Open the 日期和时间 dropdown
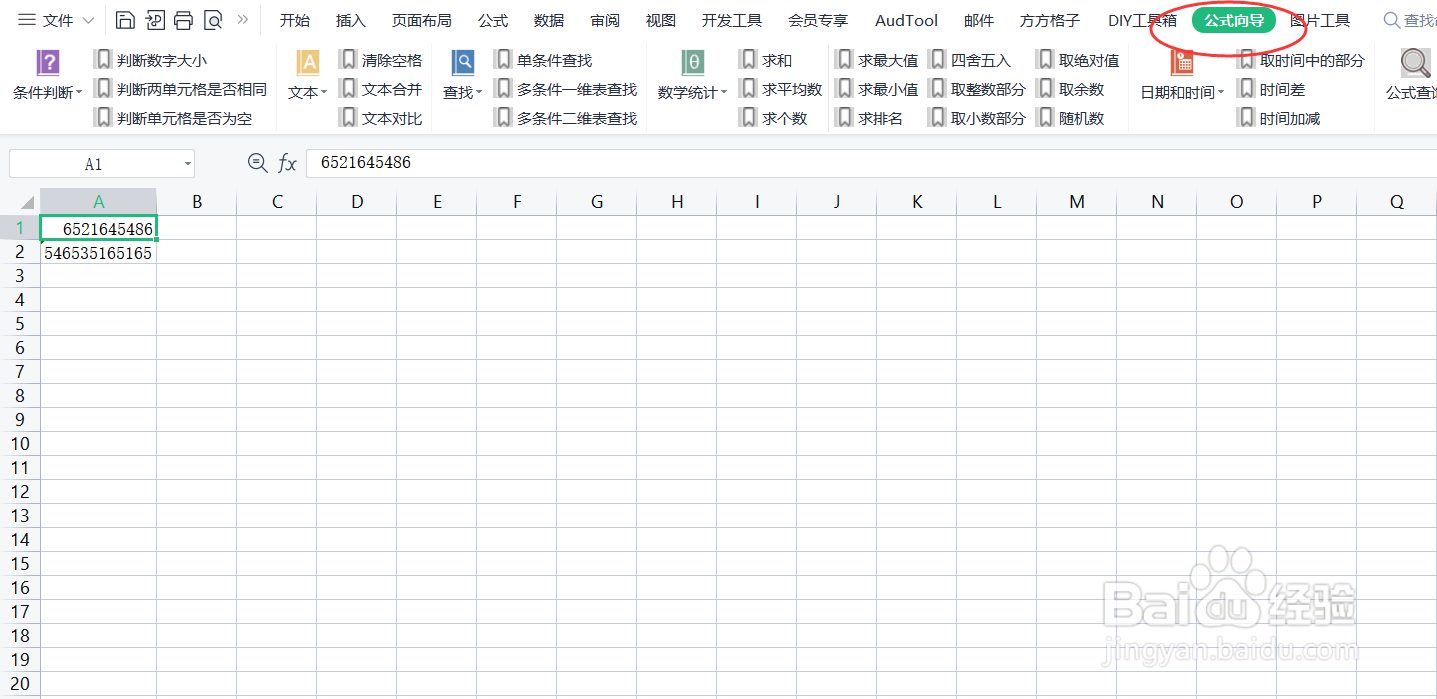Image resolution: width=1437 pixels, height=699 pixels. pos(1183,76)
